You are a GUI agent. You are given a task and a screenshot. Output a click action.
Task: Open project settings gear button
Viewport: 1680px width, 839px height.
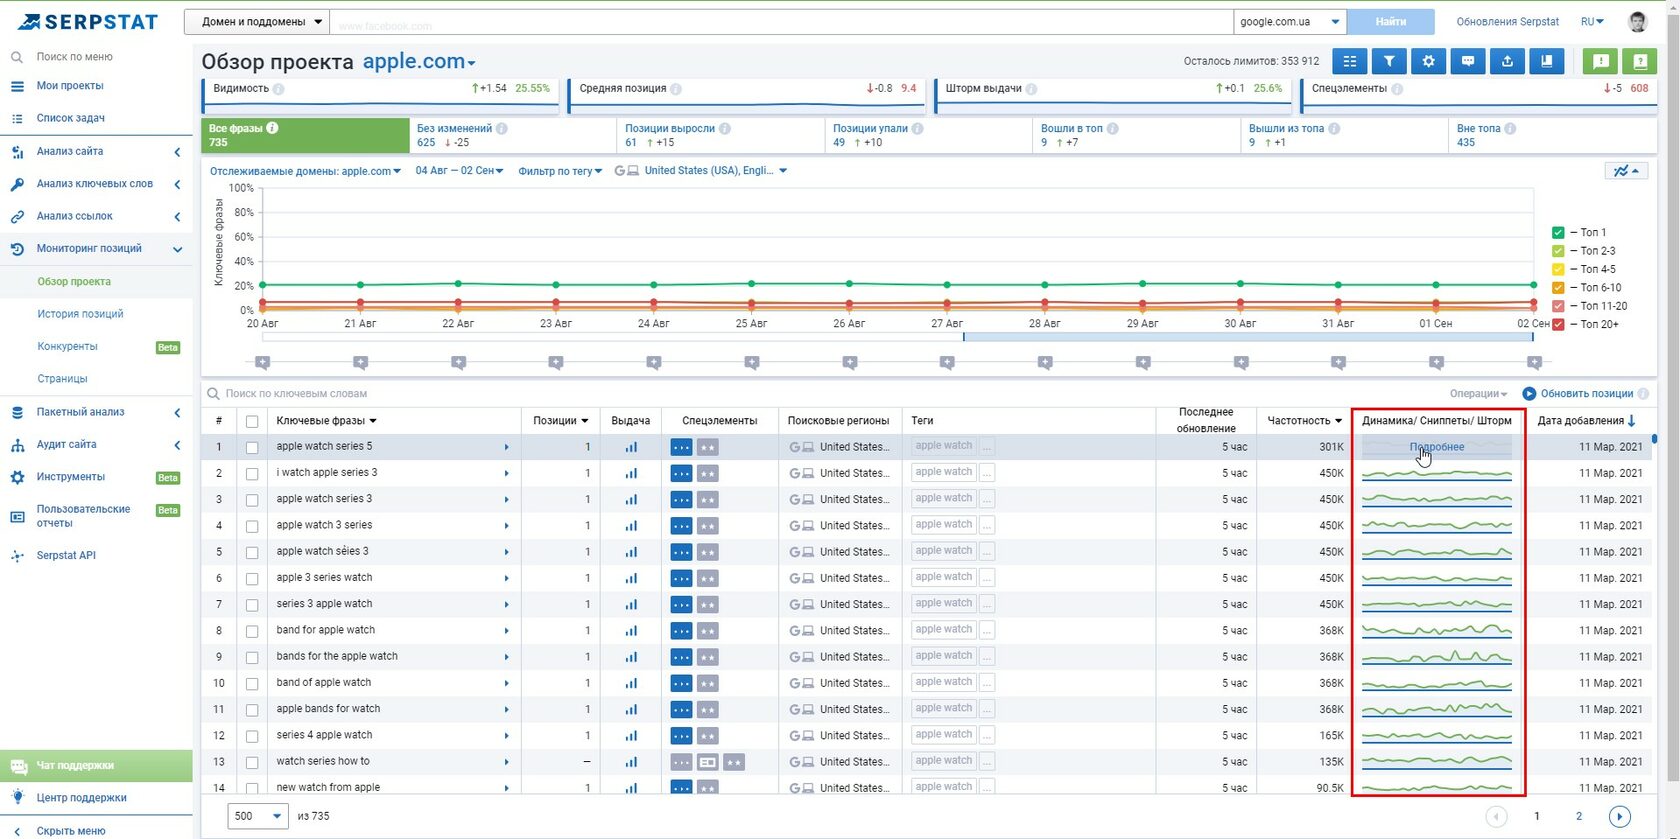[1428, 61]
